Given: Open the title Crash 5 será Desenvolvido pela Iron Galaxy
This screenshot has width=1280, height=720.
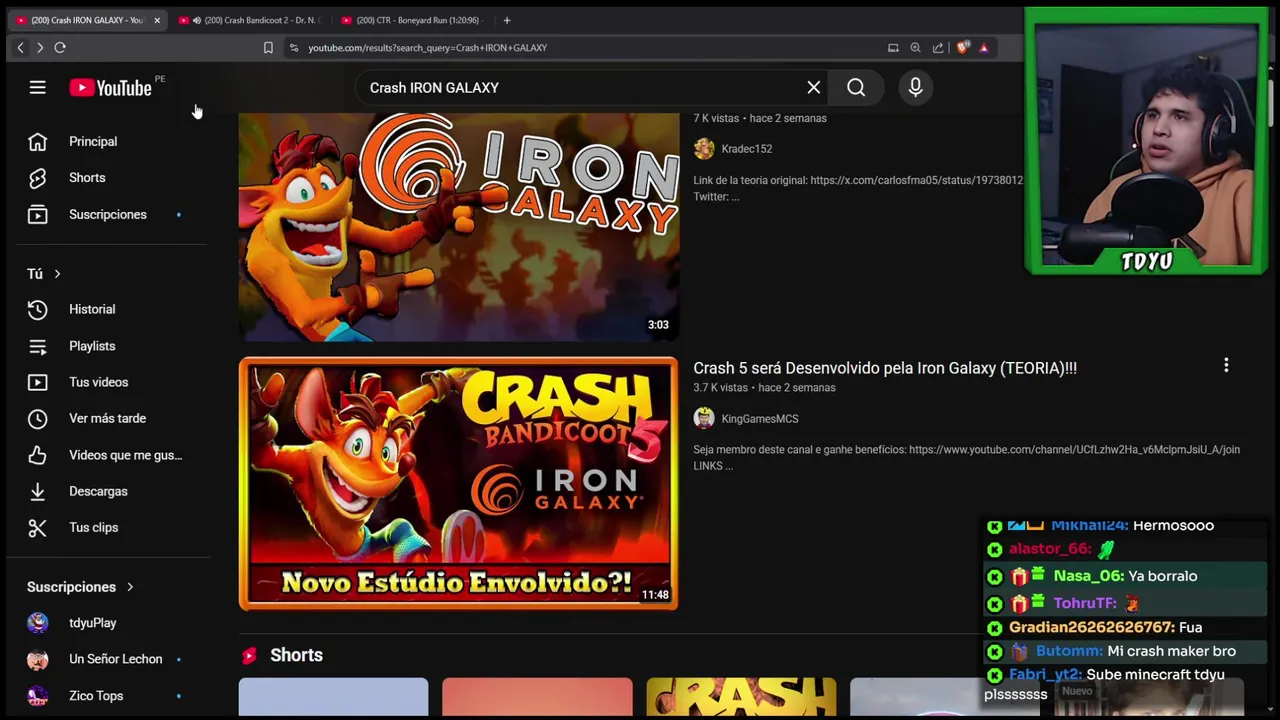Looking at the screenshot, I should click(885, 368).
